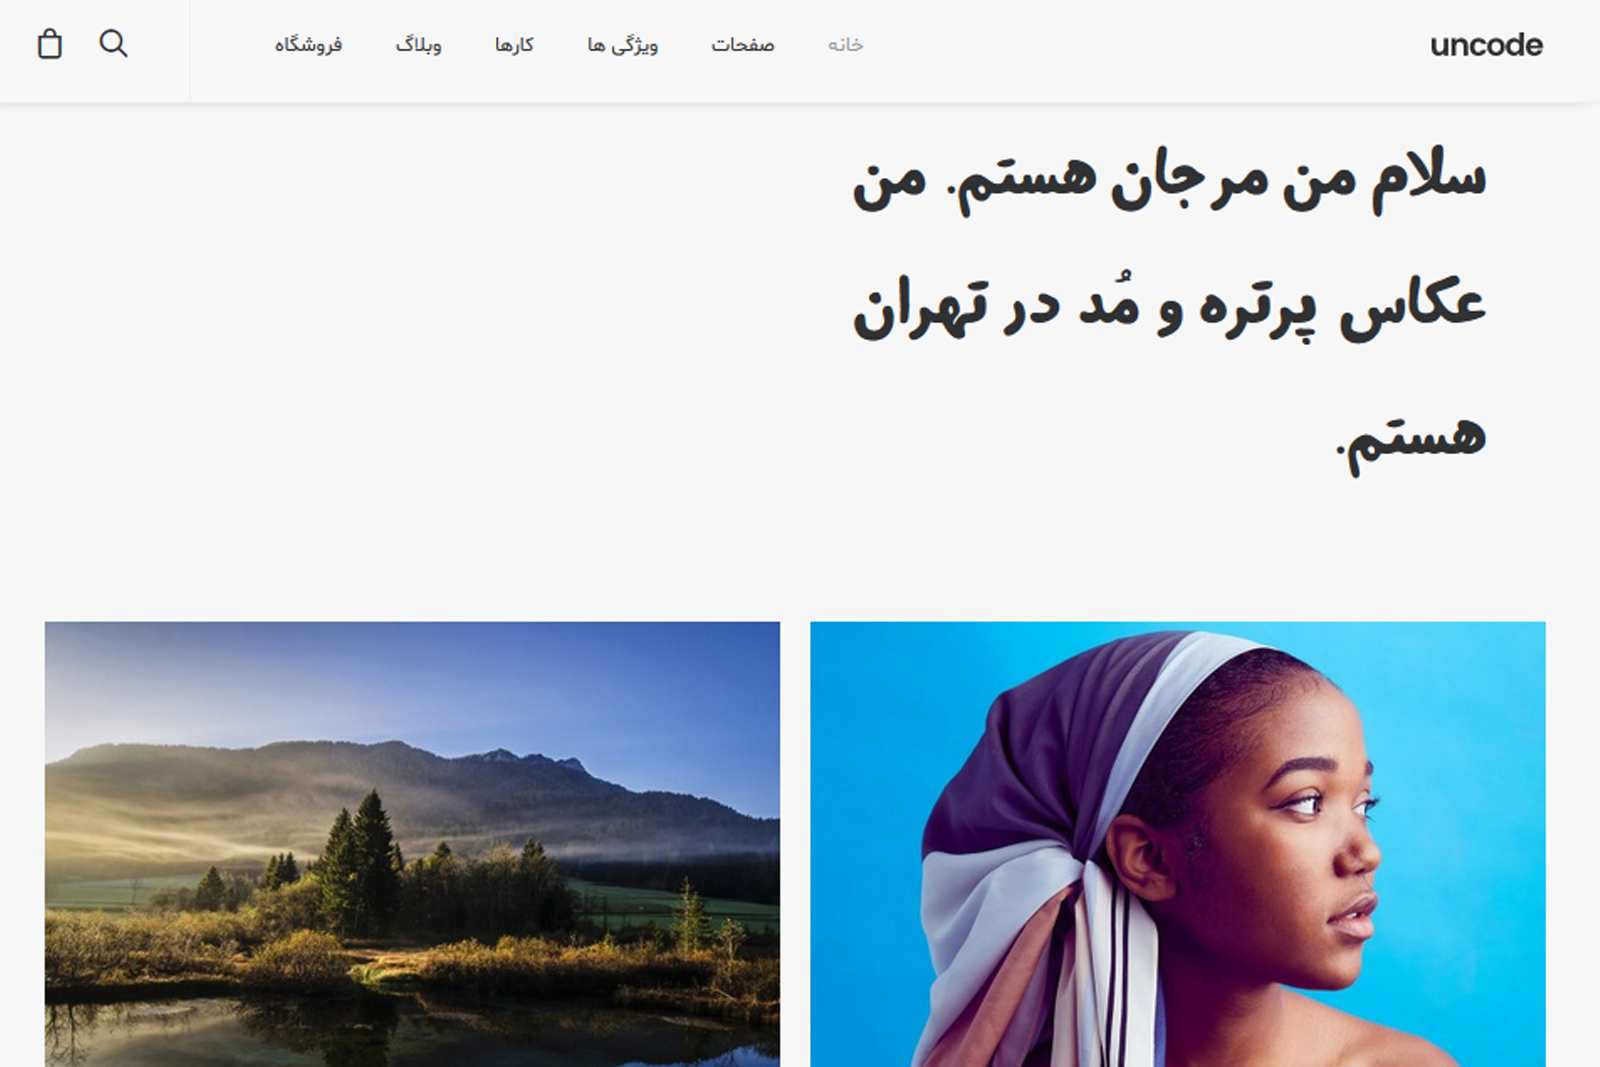The height and width of the screenshot is (1067, 1600).
Task: Open the shopping bag cart icon
Action: coord(50,44)
